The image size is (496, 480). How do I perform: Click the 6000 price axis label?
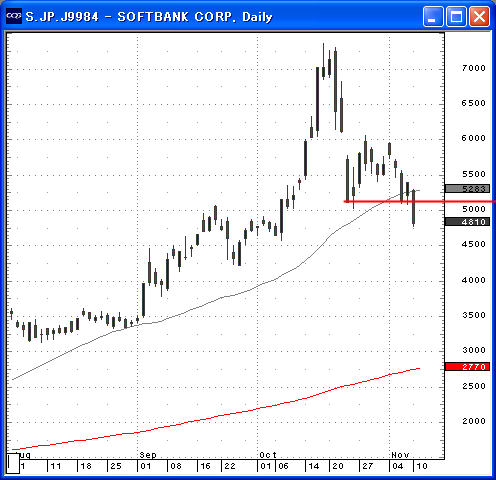point(473,138)
